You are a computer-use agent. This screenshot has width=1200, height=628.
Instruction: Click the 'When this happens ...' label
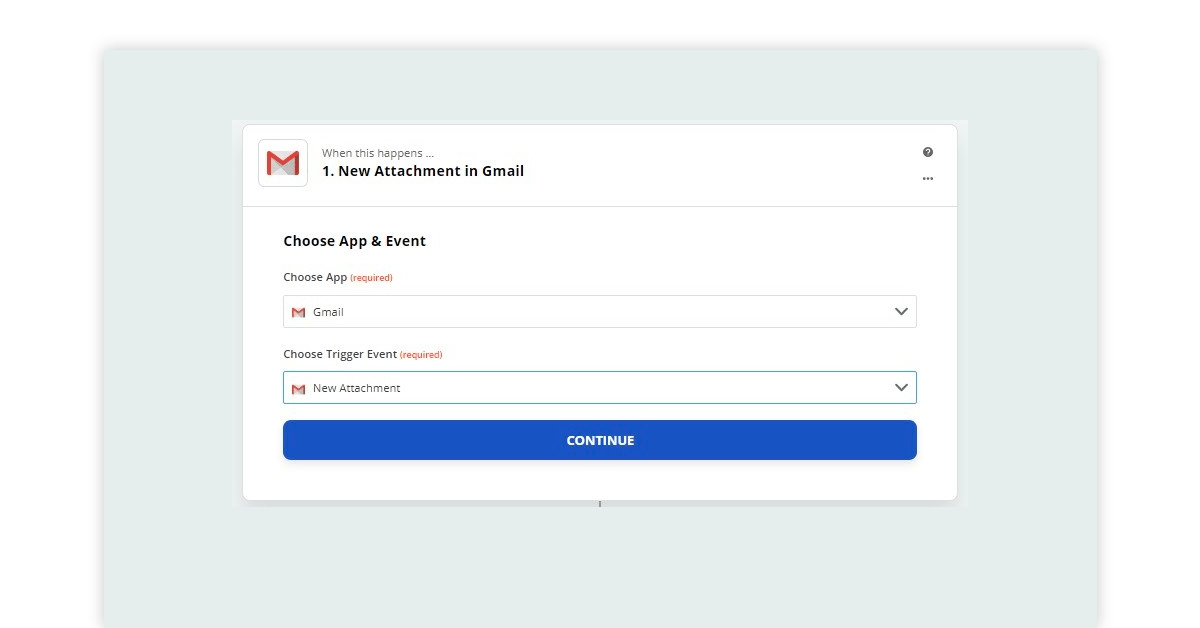[378, 153]
